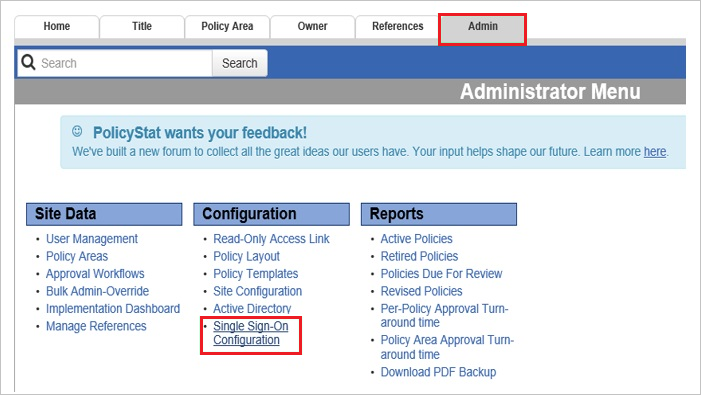
Task: Click the magnifying glass search icon
Action: click(28, 63)
